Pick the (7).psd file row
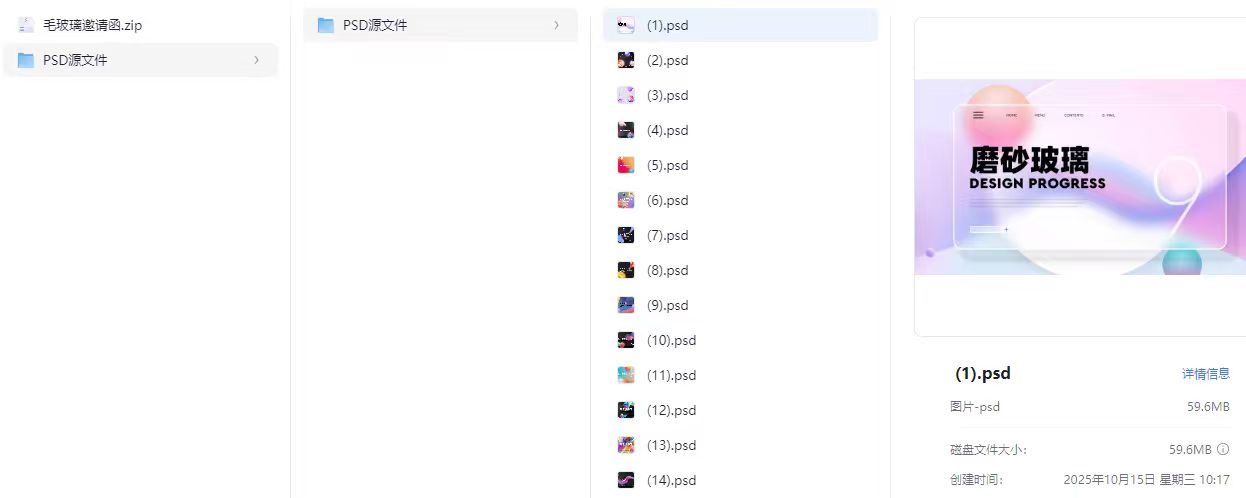The image size is (1246, 498). coord(740,235)
